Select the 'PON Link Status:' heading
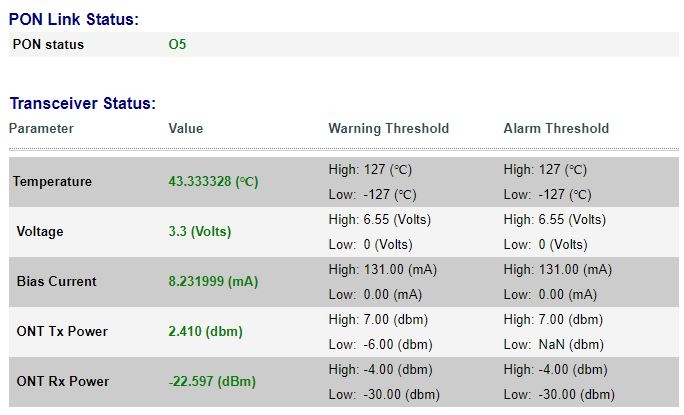 tap(74, 20)
